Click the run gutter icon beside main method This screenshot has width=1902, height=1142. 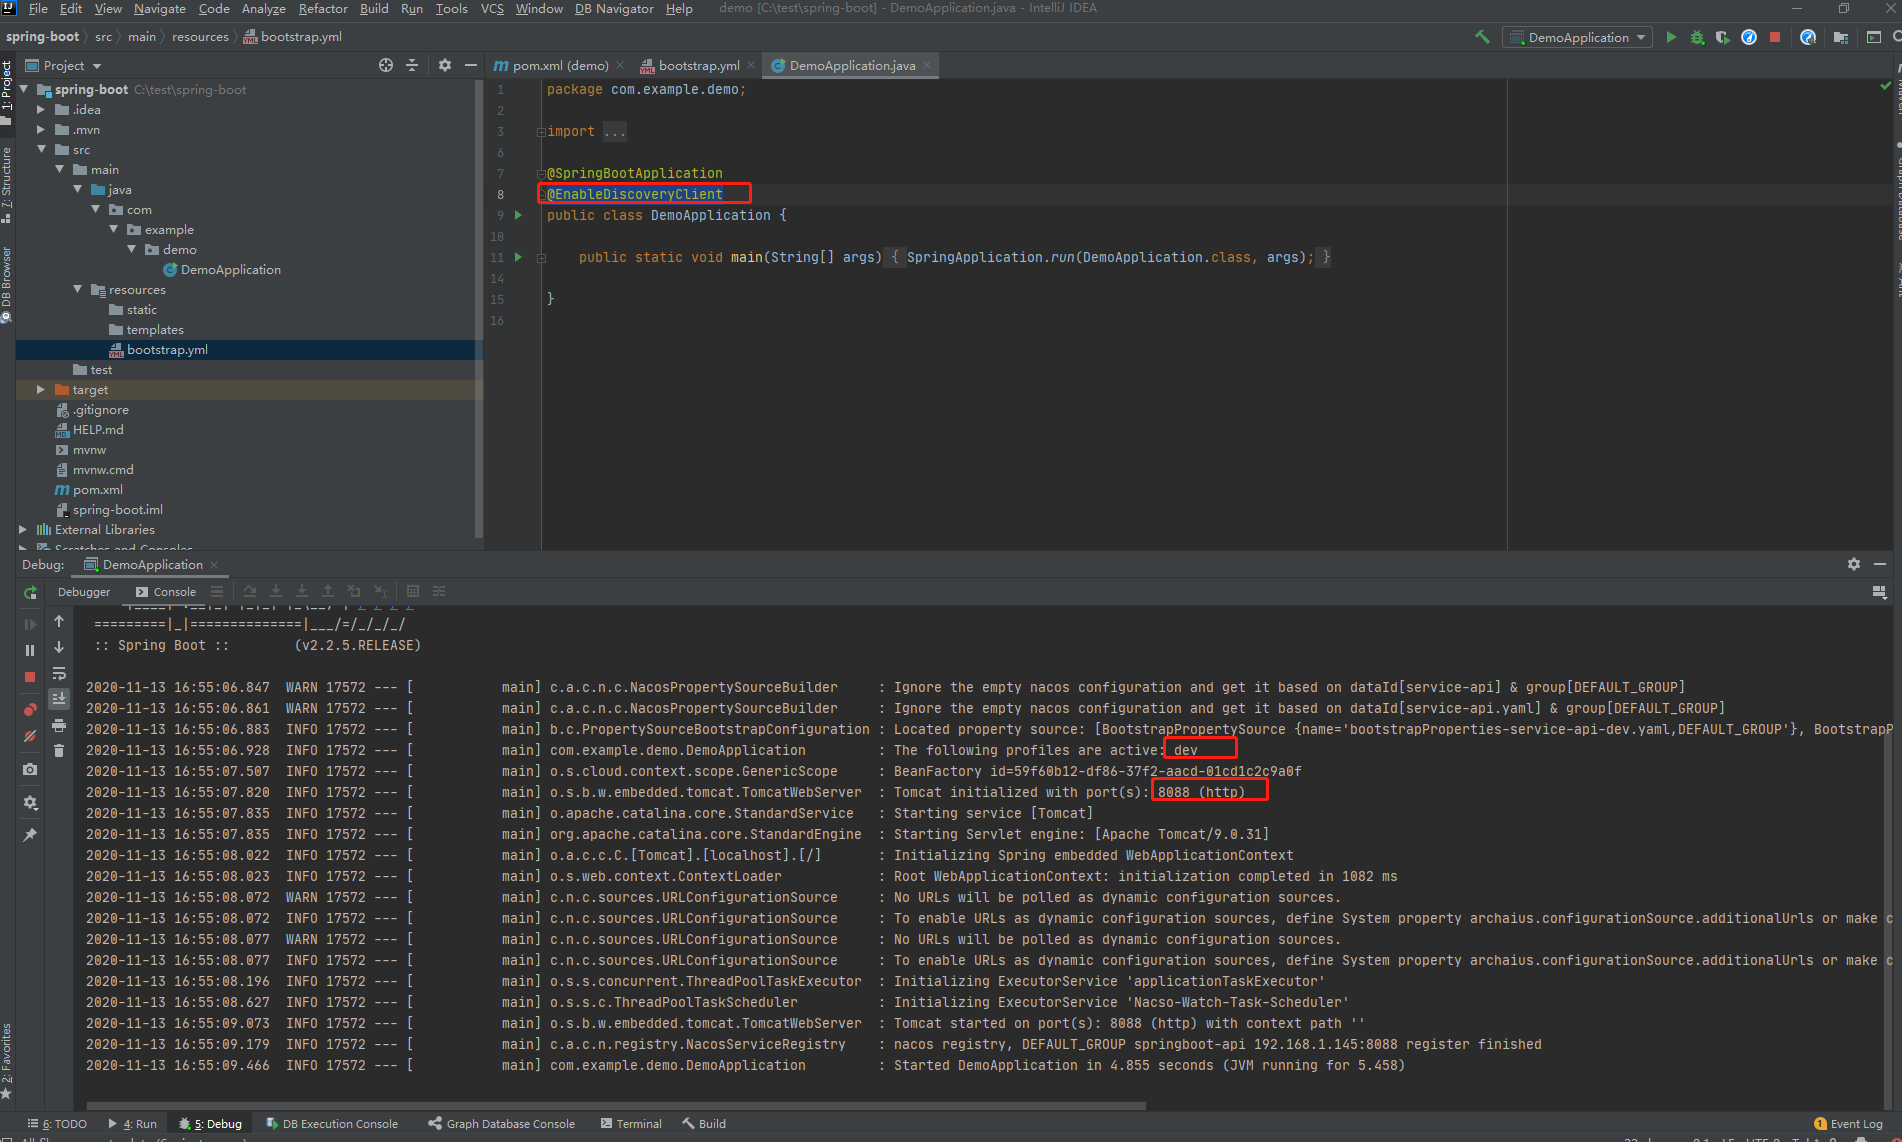(x=518, y=257)
